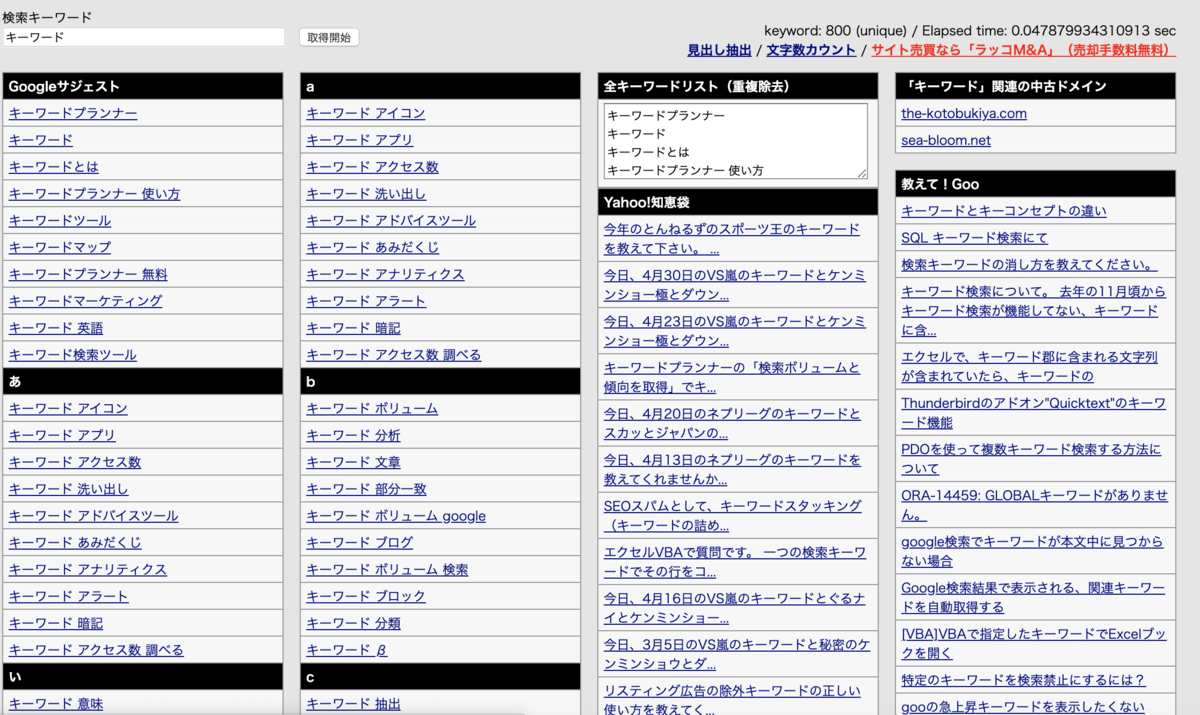Image resolution: width=1200 pixels, height=715 pixels.
Task: Open 検索キーワードの消し方を教えてください link
Action: (x=1029, y=265)
